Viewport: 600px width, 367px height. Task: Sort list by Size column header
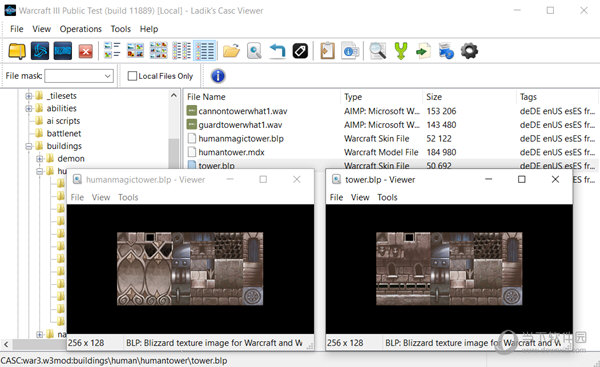[434, 97]
